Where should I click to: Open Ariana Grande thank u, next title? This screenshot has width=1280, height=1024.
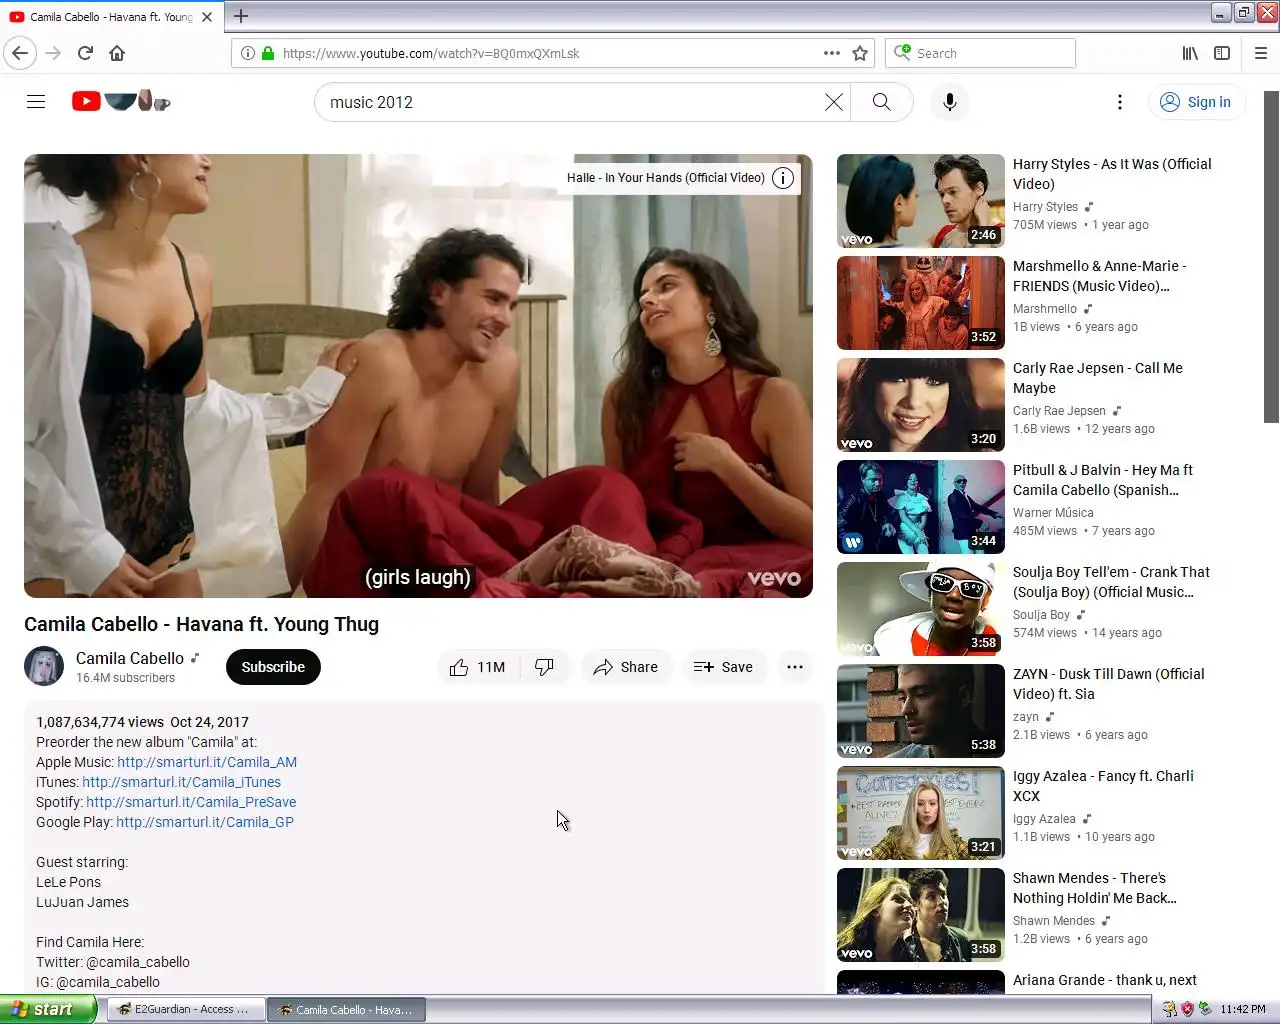(1105, 980)
